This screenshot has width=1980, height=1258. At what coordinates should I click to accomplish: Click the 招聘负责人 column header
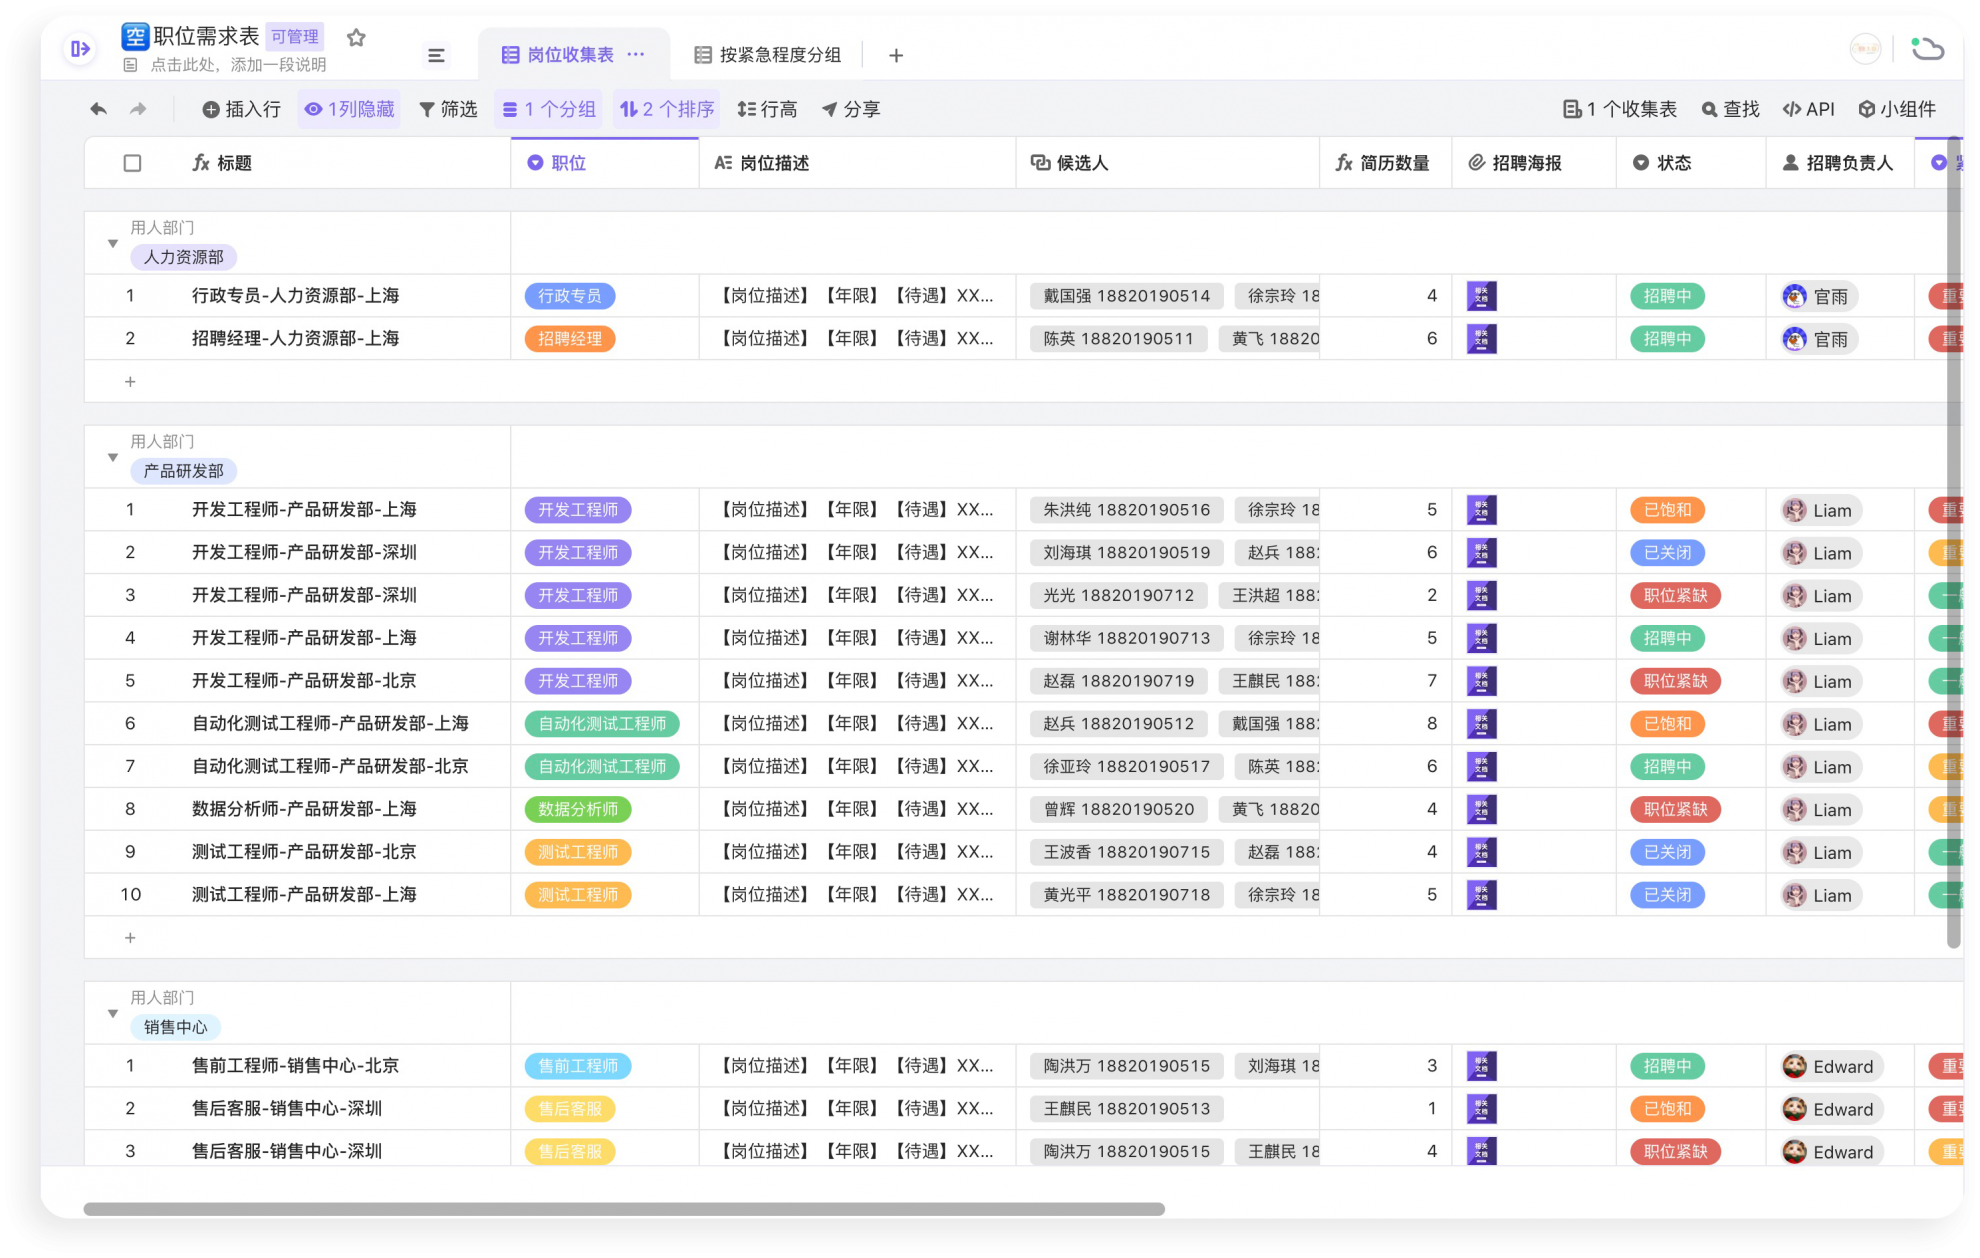pyautogui.click(x=1839, y=163)
